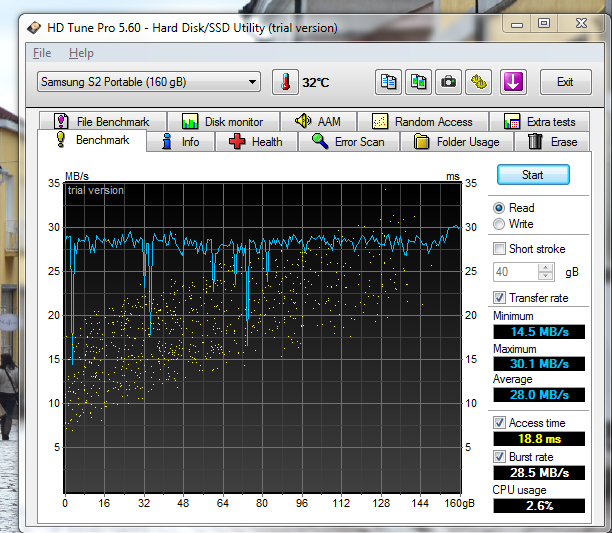
Task: Enable the Short stroke checkbox
Action: [x=499, y=249]
